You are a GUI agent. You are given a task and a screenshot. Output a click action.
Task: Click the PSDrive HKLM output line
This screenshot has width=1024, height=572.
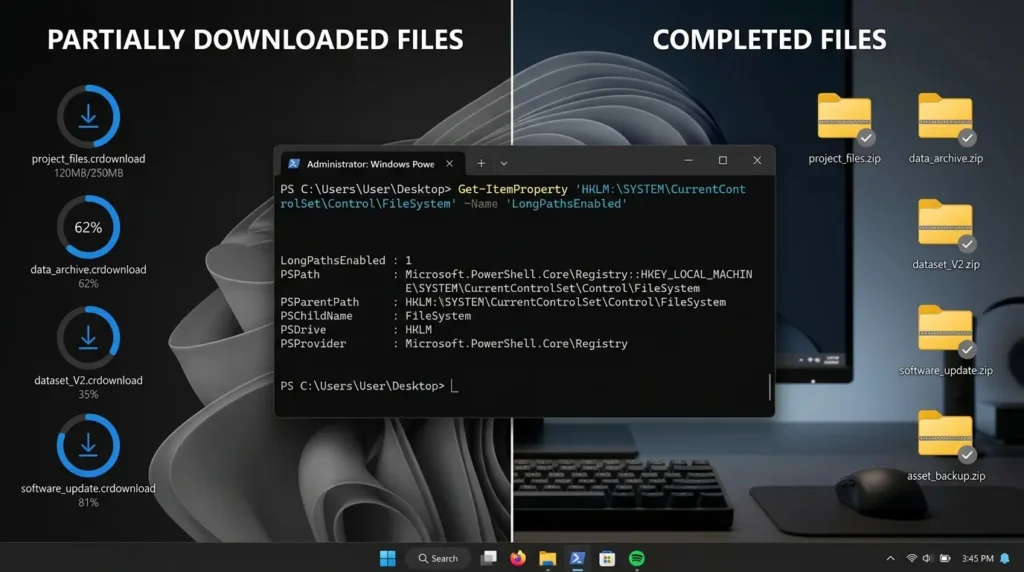pyautogui.click(x=356, y=330)
